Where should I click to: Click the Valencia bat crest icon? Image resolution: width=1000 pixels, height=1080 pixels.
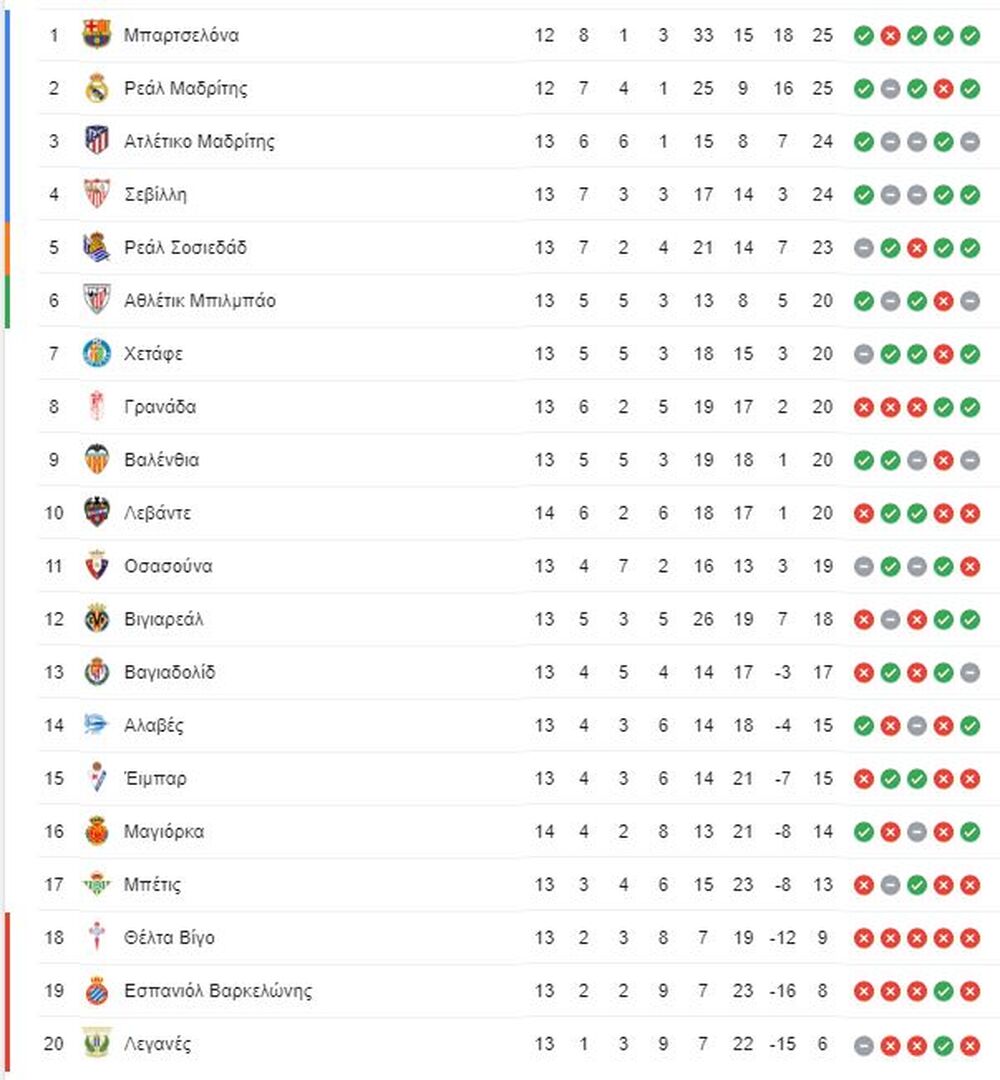pos(96,459)
